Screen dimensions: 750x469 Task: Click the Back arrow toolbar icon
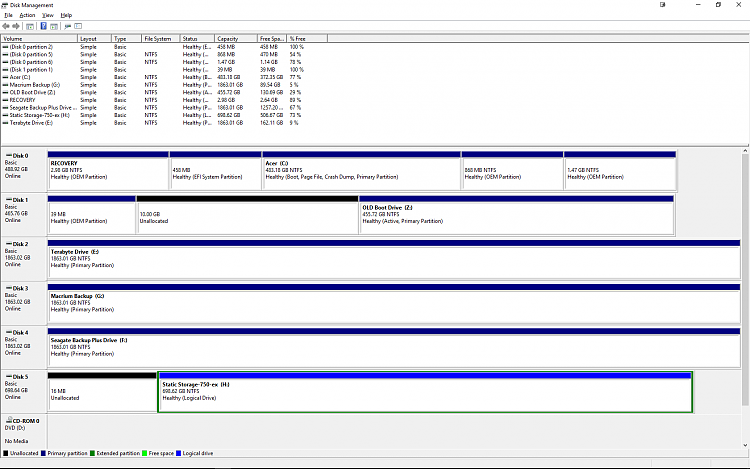coord(7,26)
